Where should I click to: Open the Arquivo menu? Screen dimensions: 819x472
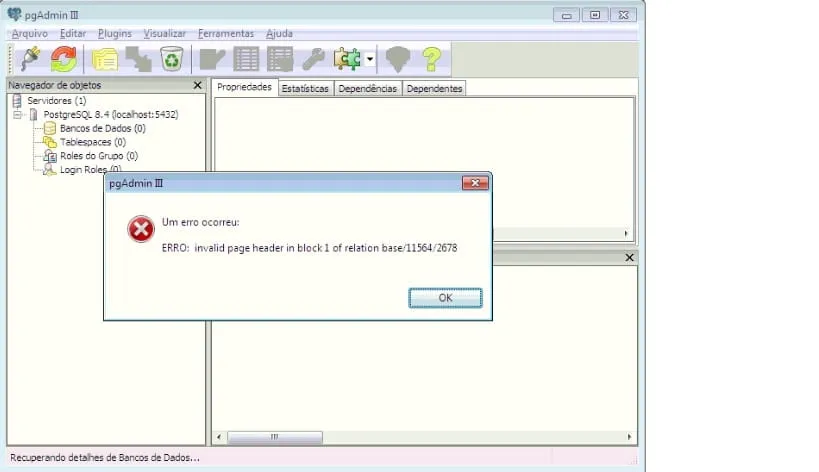point(30,33)
